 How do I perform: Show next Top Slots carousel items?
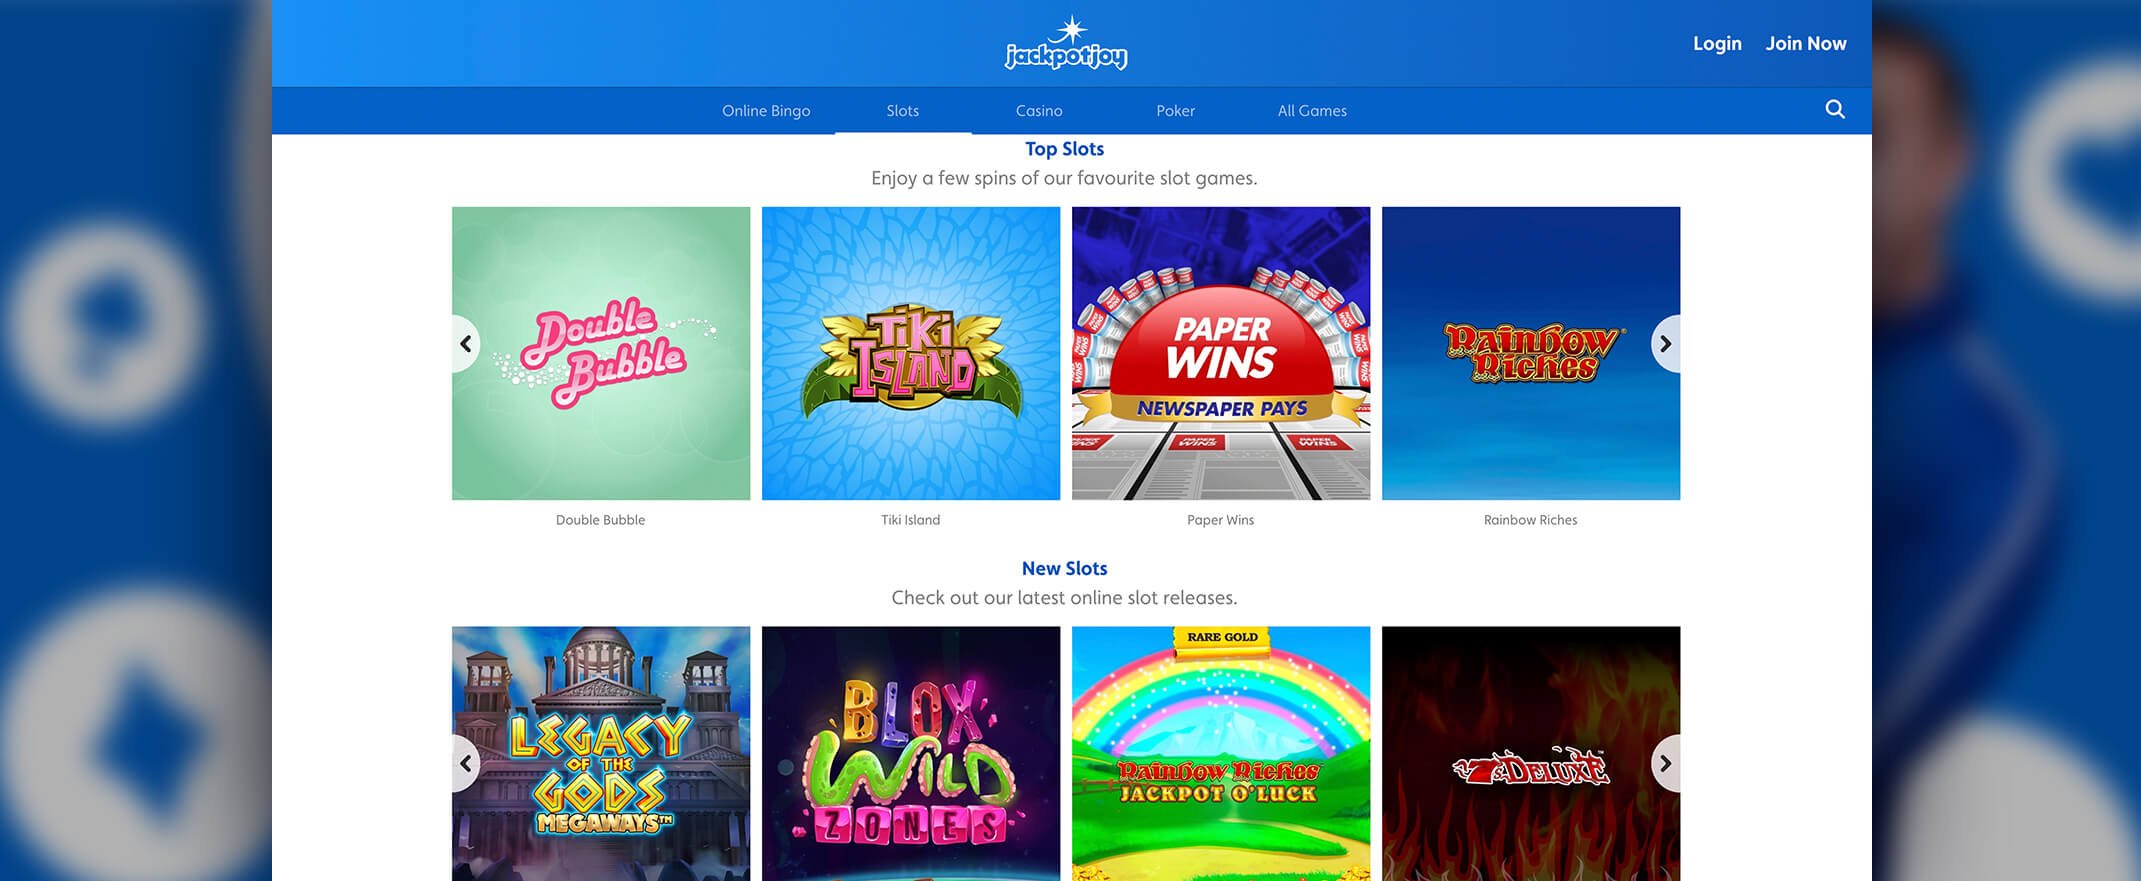pos(1665,344)
